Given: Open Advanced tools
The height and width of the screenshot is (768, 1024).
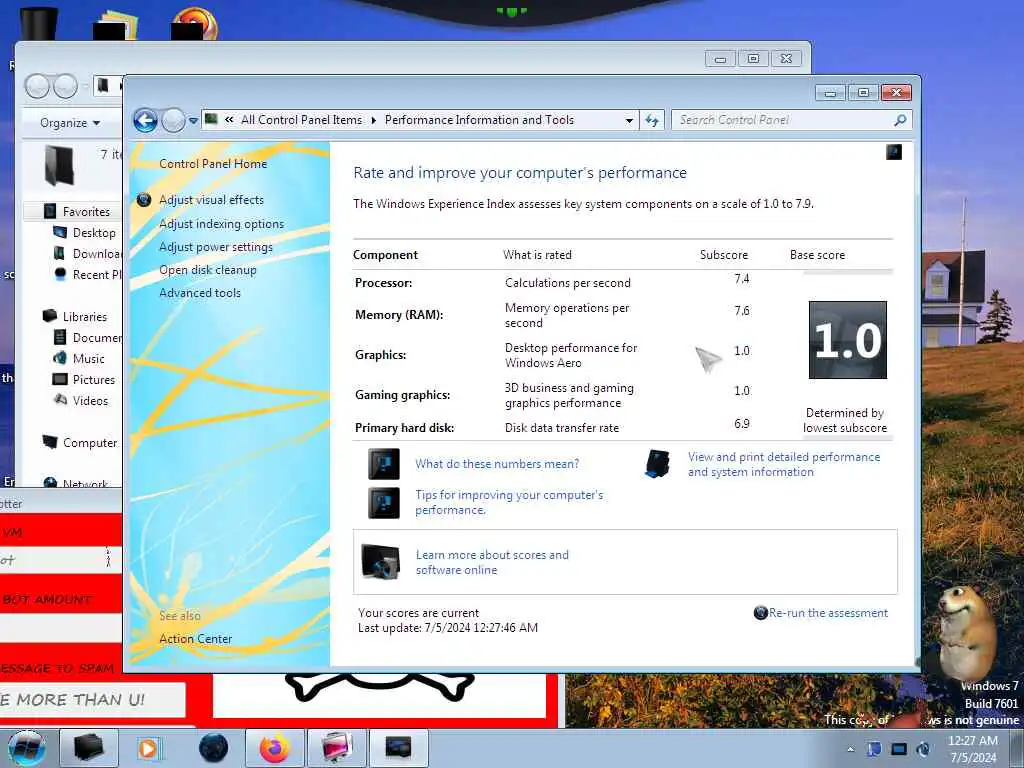Looking at the screenshot, I should (200, 293).
